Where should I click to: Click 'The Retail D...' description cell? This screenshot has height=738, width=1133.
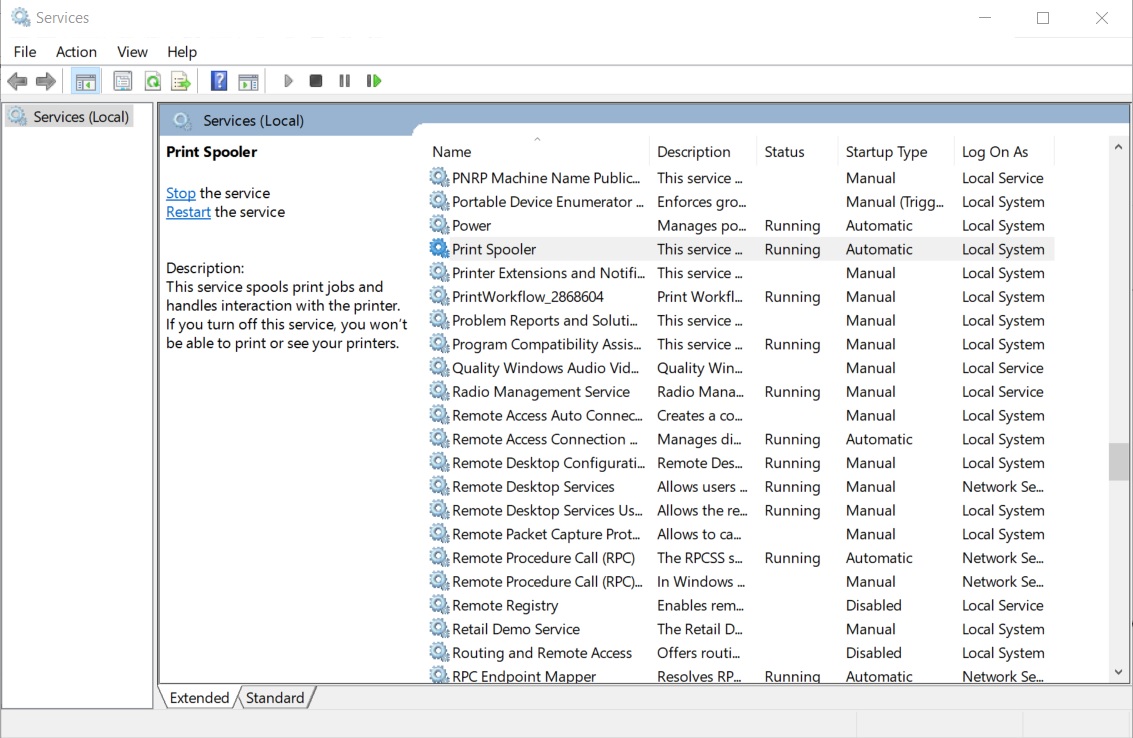click(x=699, y=629)
